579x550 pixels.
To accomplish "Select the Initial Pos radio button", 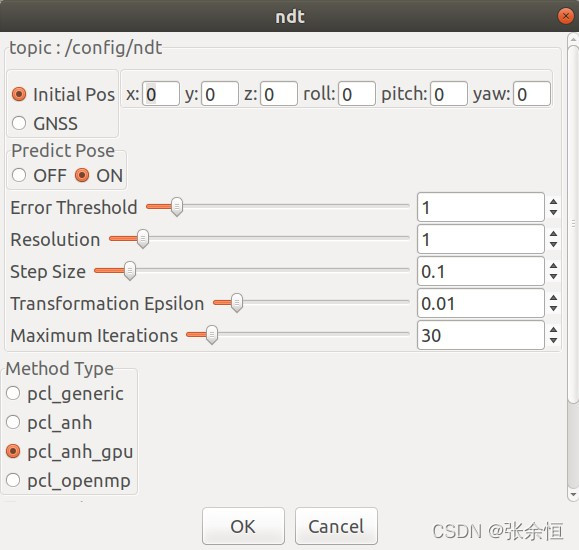I will coord(19,94).
